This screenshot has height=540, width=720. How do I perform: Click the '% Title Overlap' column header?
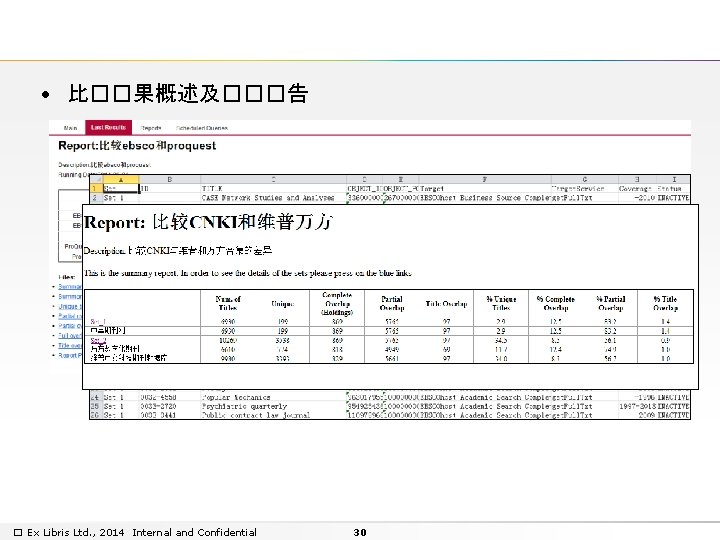[x=665, y=303]
